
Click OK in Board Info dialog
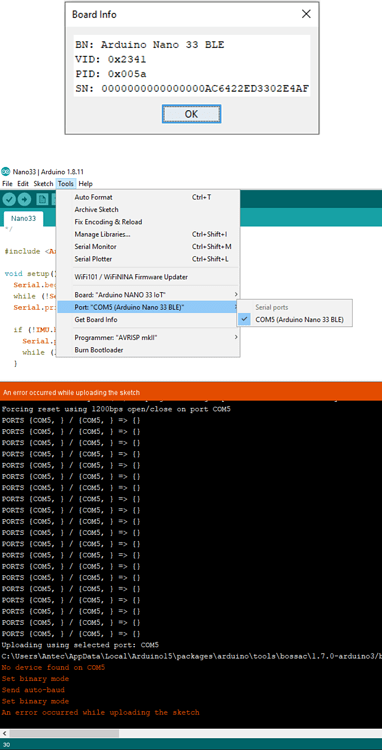pos(191,114)
